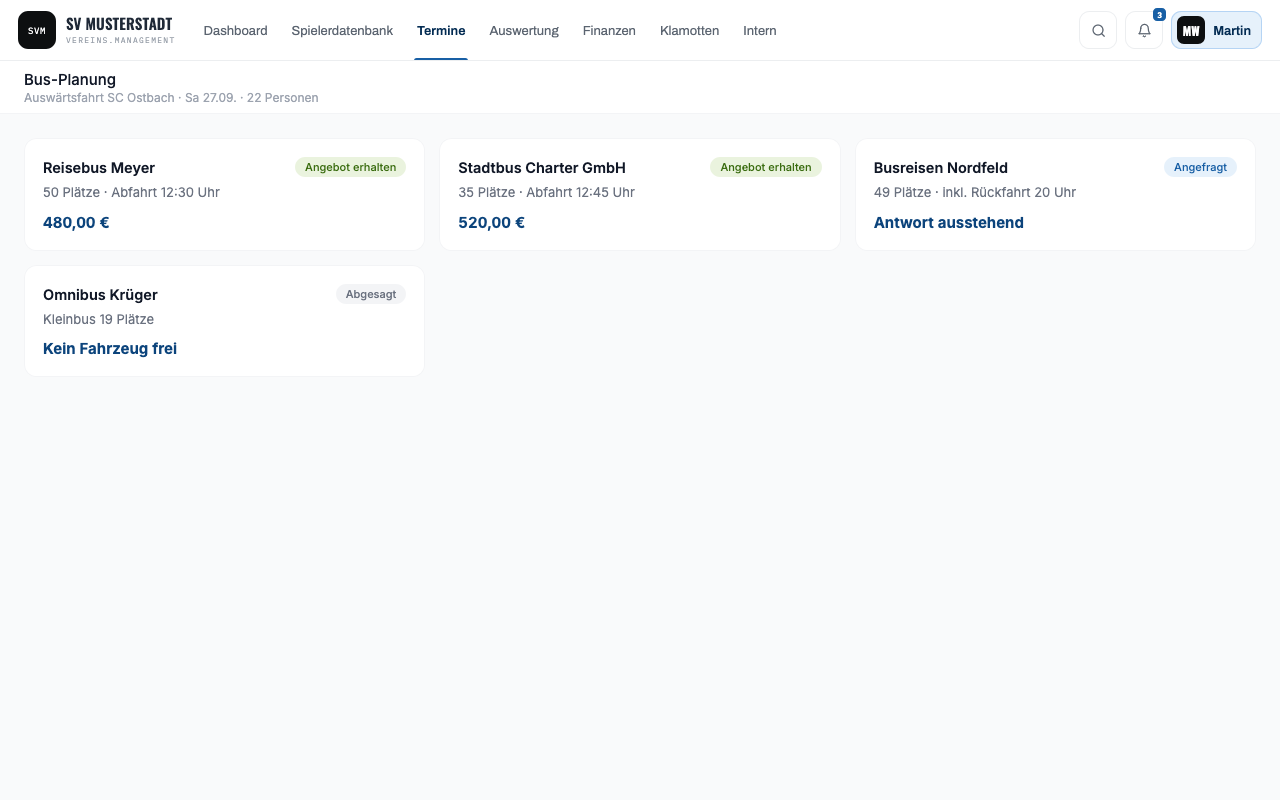This screenshot has width=1280, height=800.
Task: Click the 520,00 € price
Action: pos(491,222)
